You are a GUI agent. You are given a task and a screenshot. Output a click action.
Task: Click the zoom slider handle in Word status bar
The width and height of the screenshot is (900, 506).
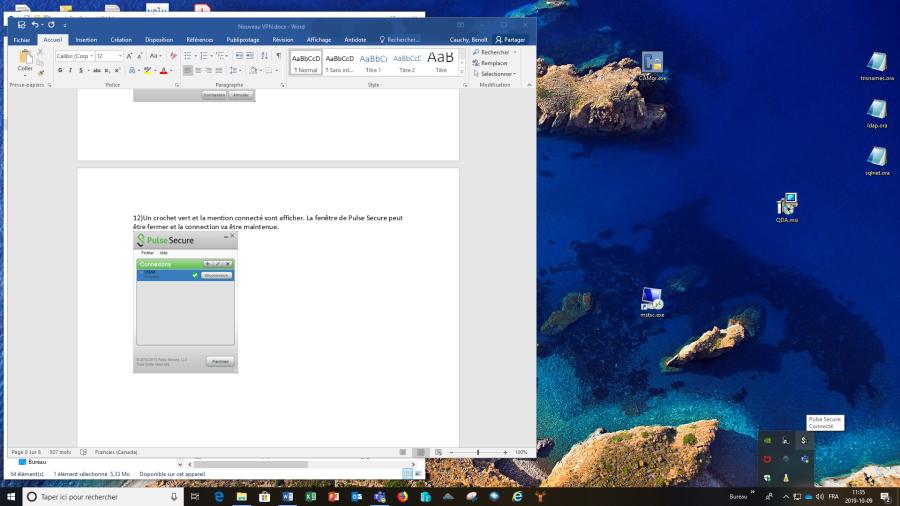coord(478,452)
